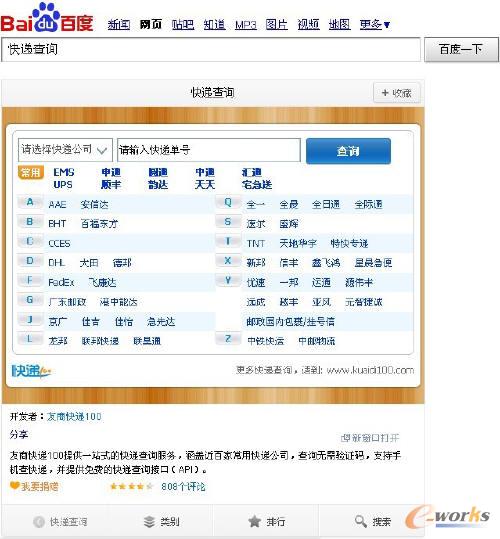This screenshot has width=500, height=539.
Task: Click the 快递查询 bottom tab
Action: click(x=60, y=522)
